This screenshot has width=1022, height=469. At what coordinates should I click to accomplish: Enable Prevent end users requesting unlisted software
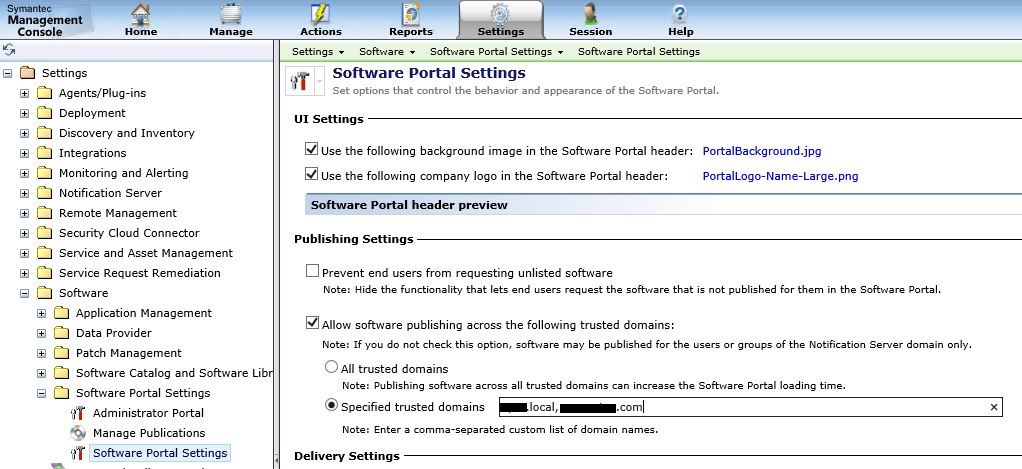[x=312, y=271]
